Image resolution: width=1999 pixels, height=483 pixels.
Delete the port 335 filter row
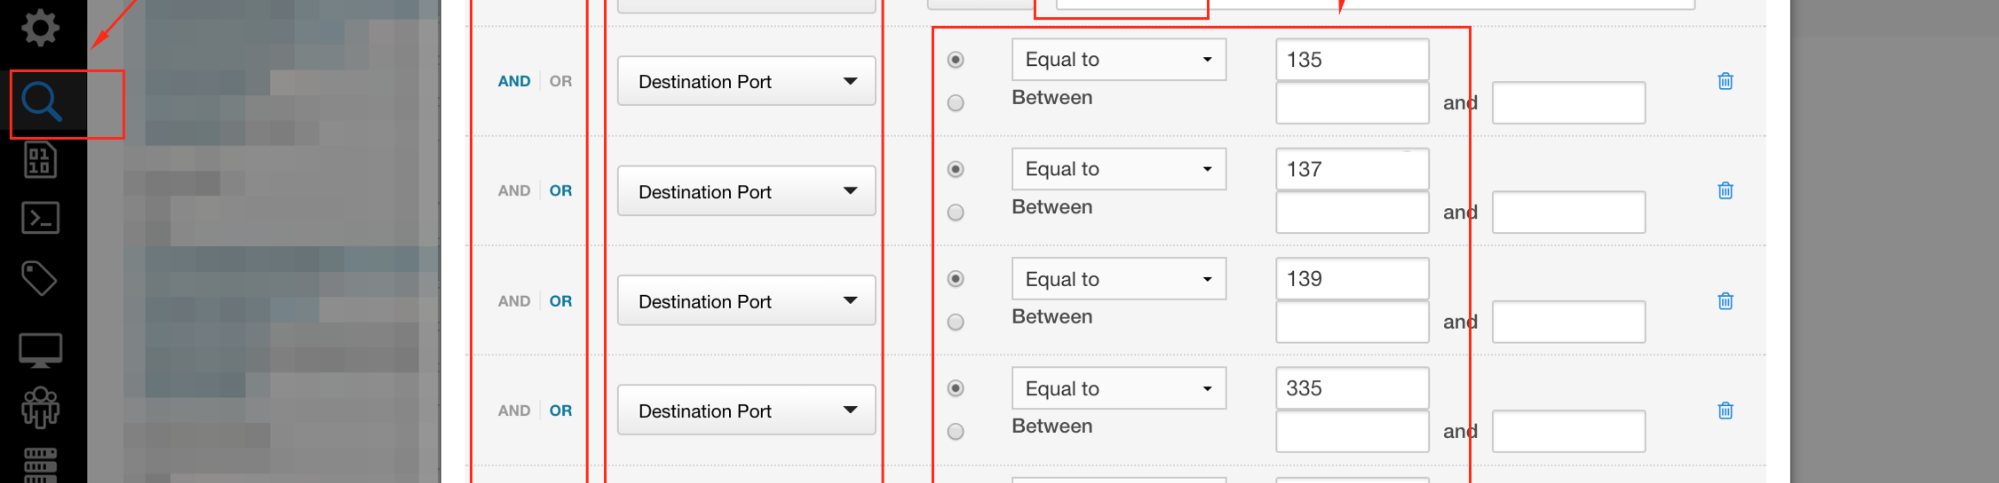point(1725,410)
